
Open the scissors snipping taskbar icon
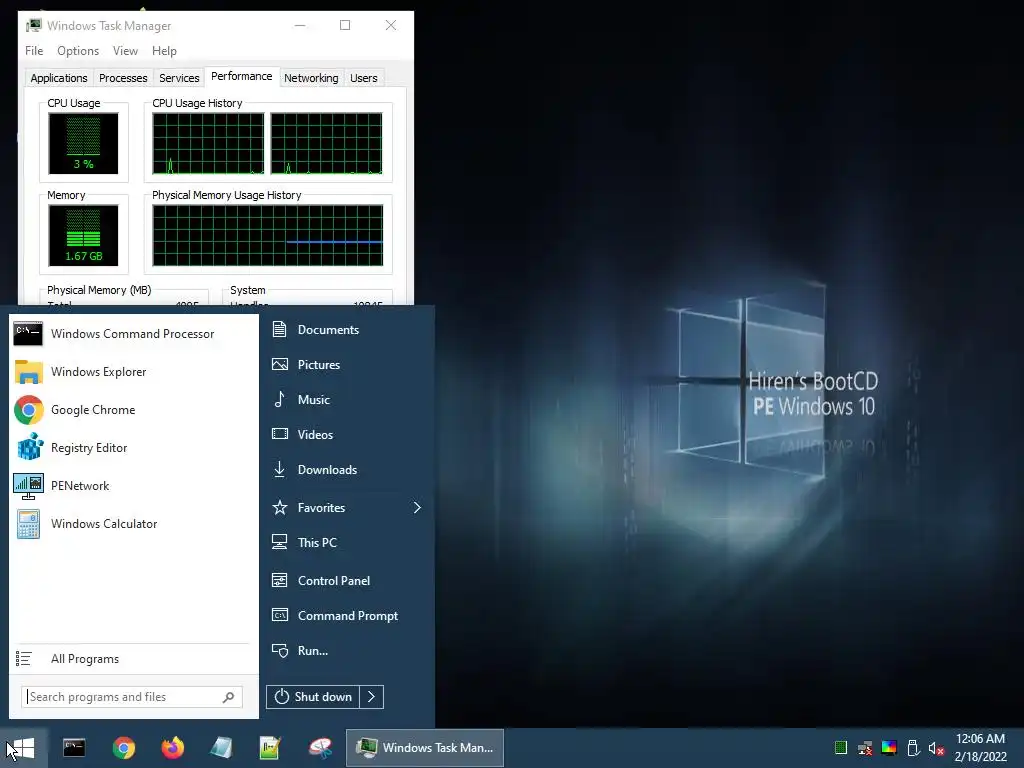click(320, 748)
